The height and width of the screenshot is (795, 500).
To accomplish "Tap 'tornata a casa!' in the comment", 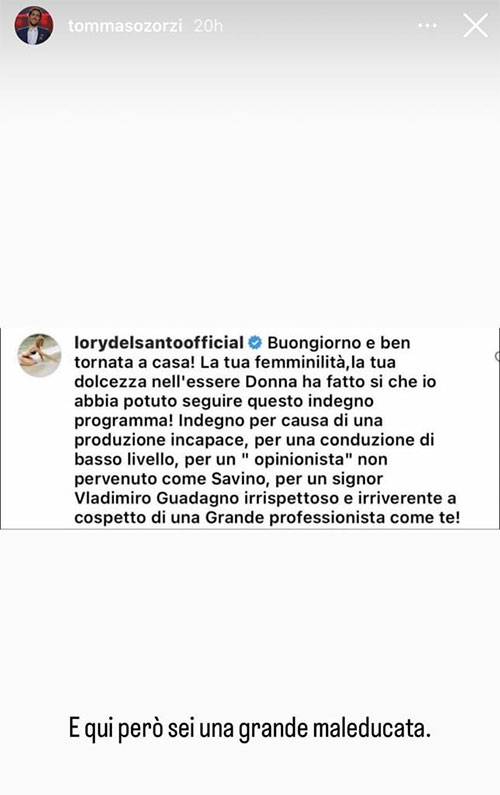I will [x=134, y=363].
